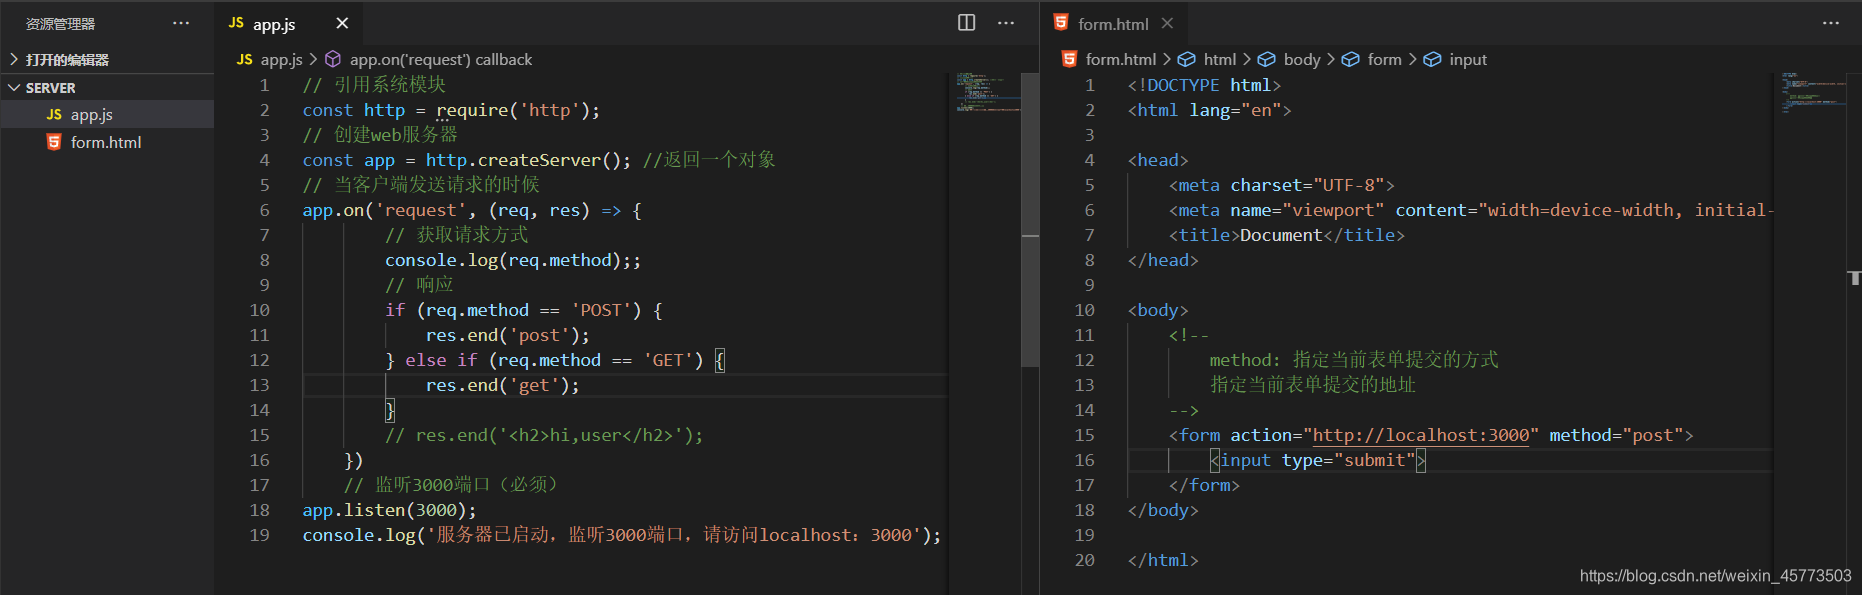
Task: Open form.html in the file explorer tree
Action: tap(107, 143)
